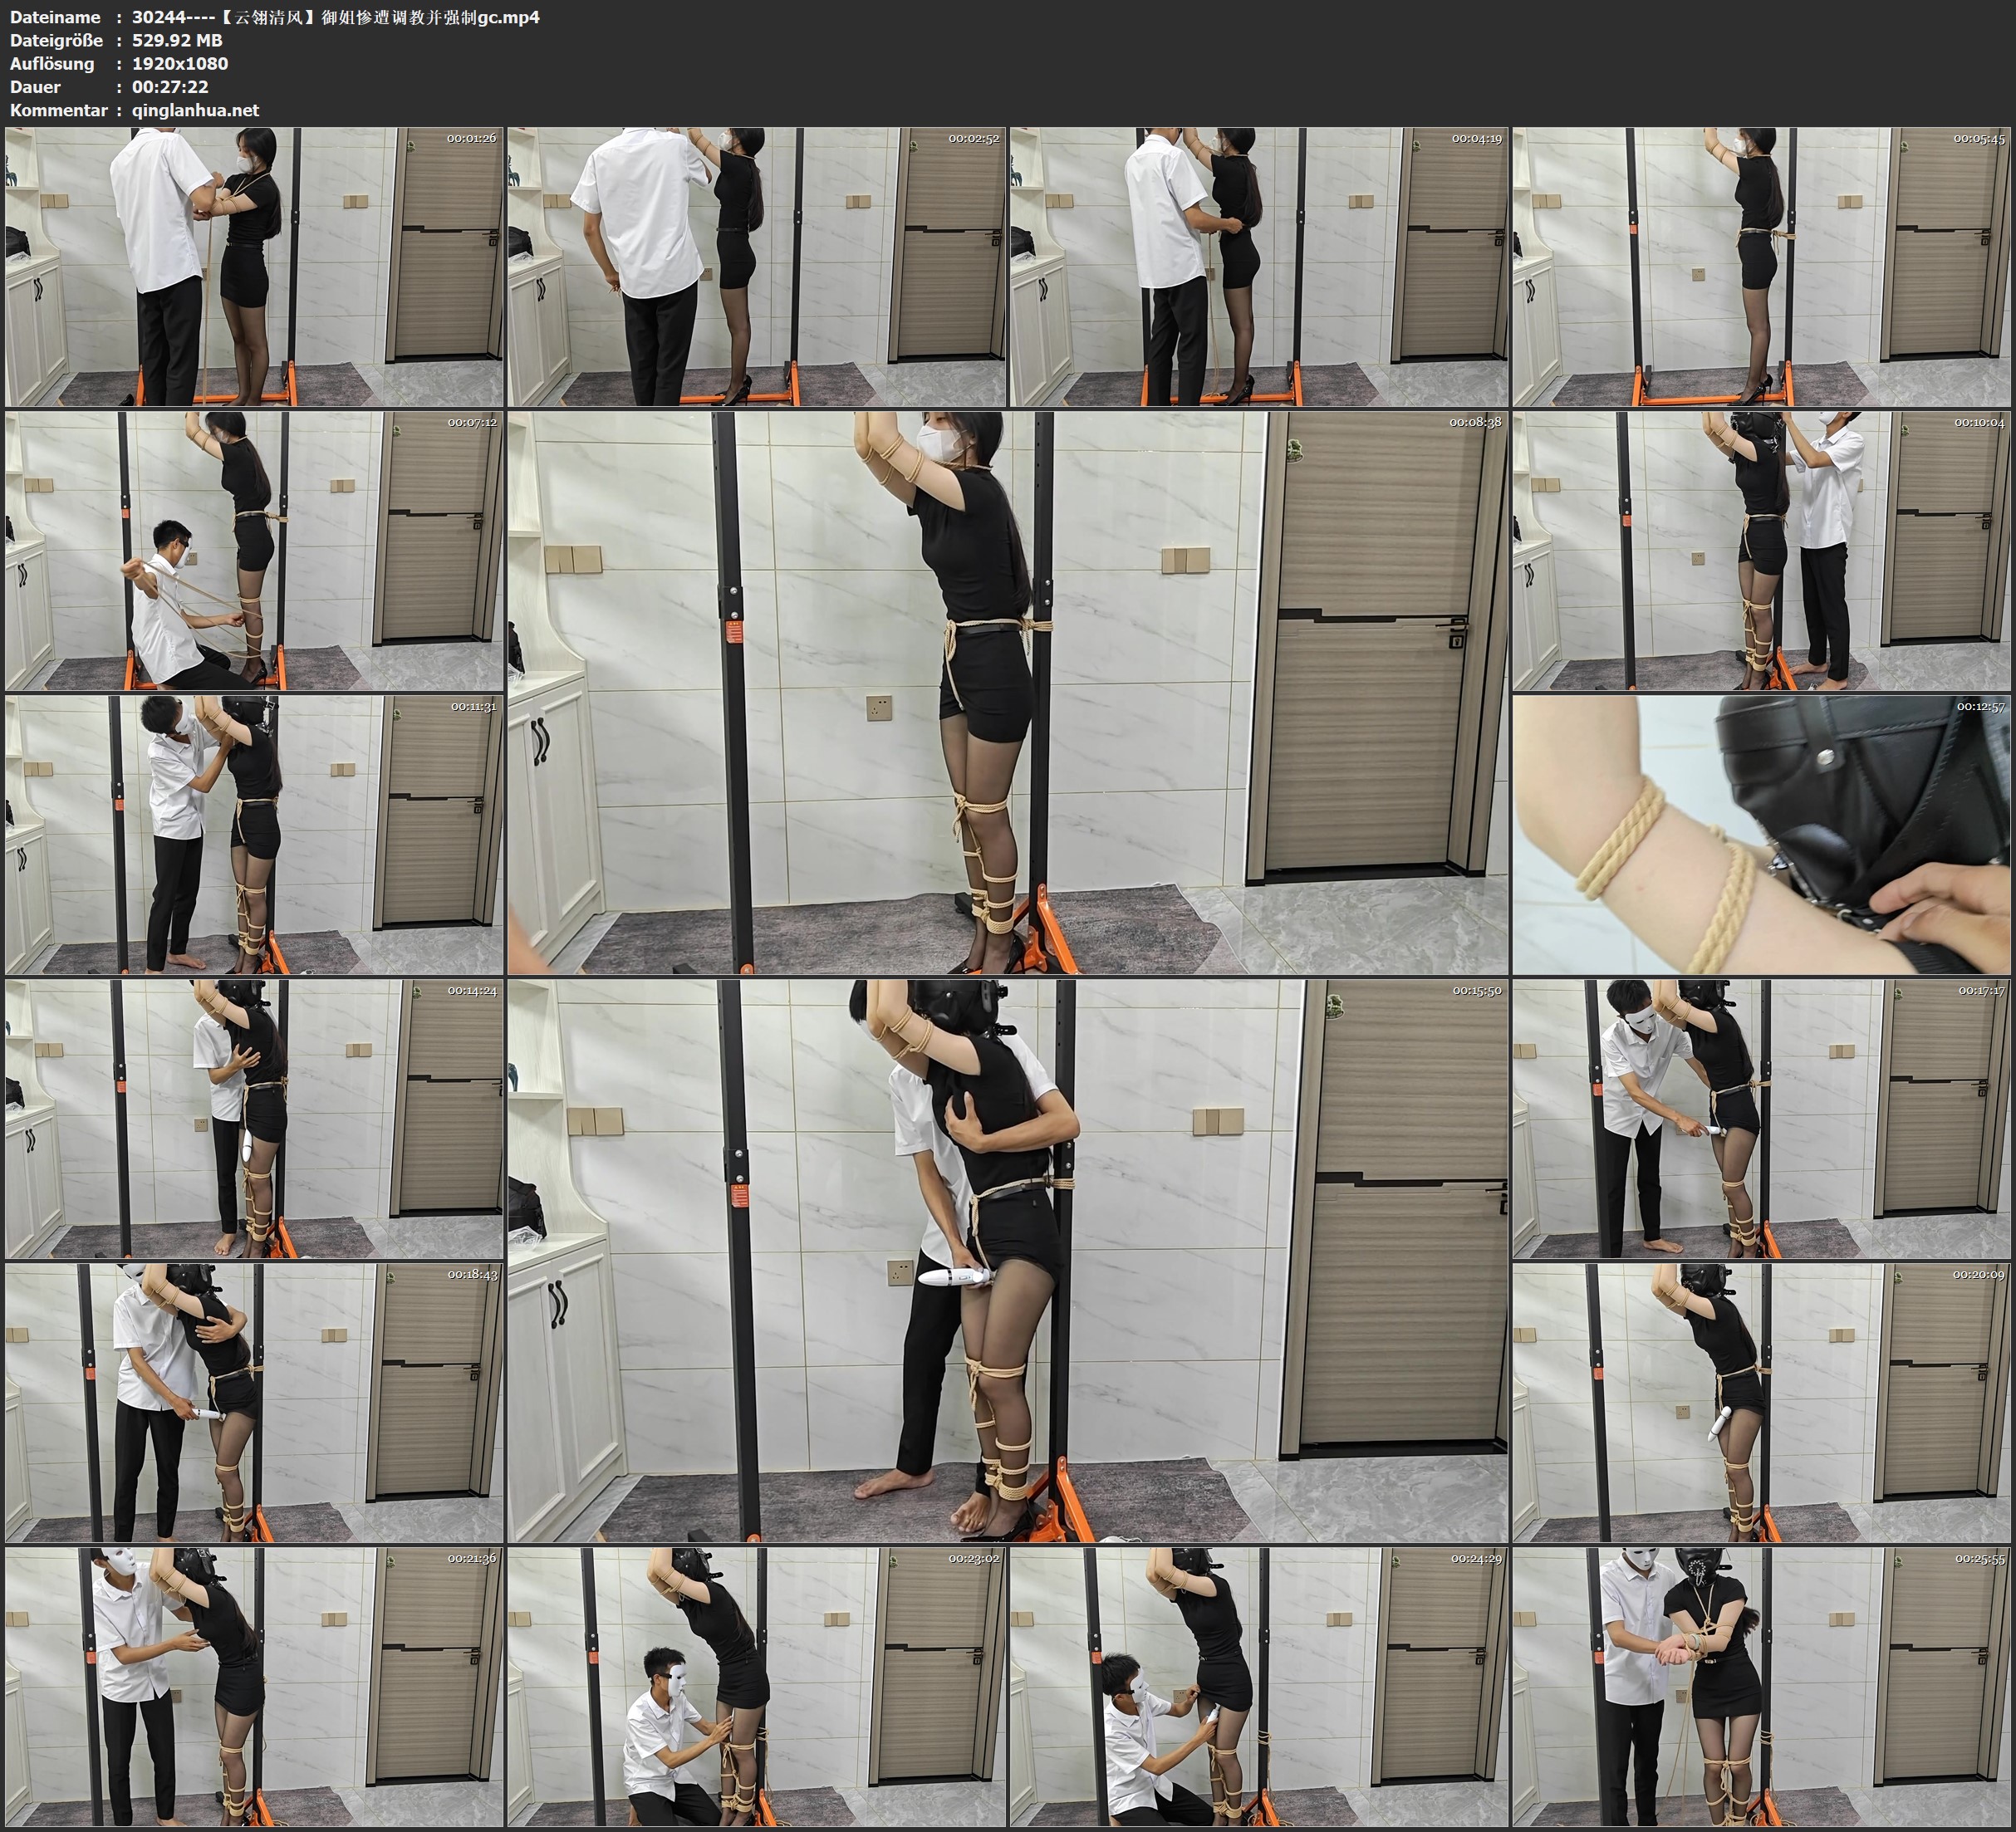Open the close-up frame at 00:12:57
2016x1832 pixels.
point(1762,835)
